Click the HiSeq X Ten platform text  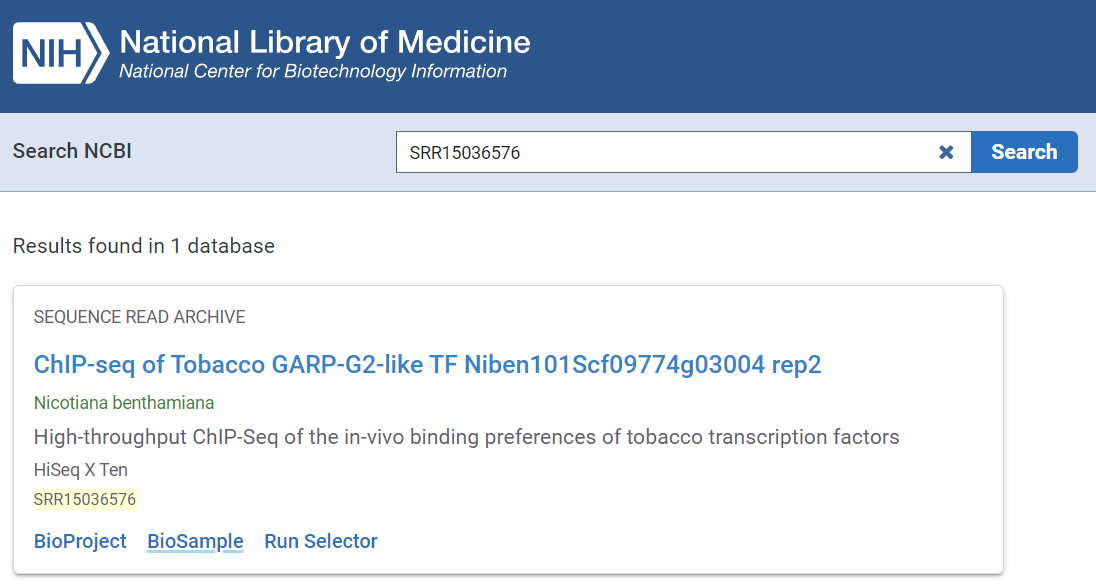(81, 469)
